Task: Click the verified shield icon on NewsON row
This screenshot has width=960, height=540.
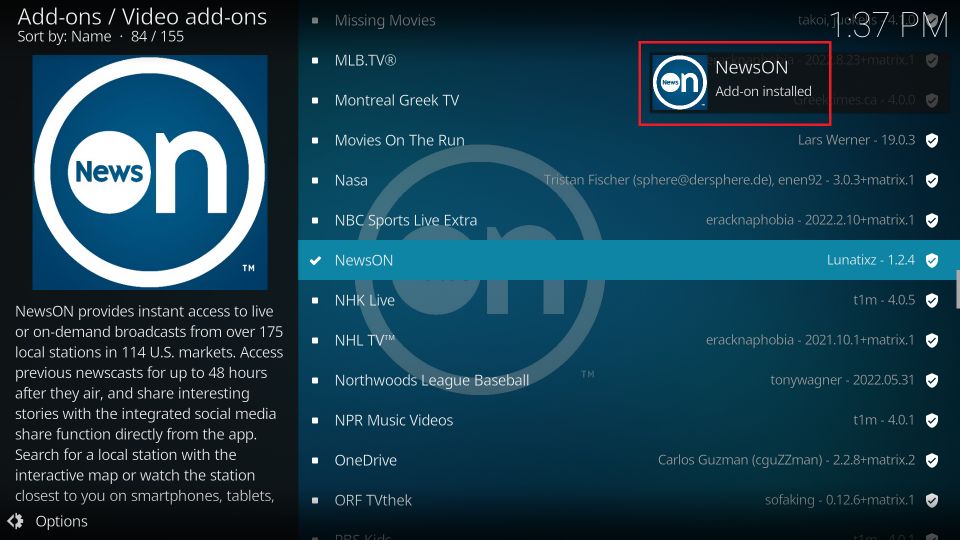Action: (931, 260)
